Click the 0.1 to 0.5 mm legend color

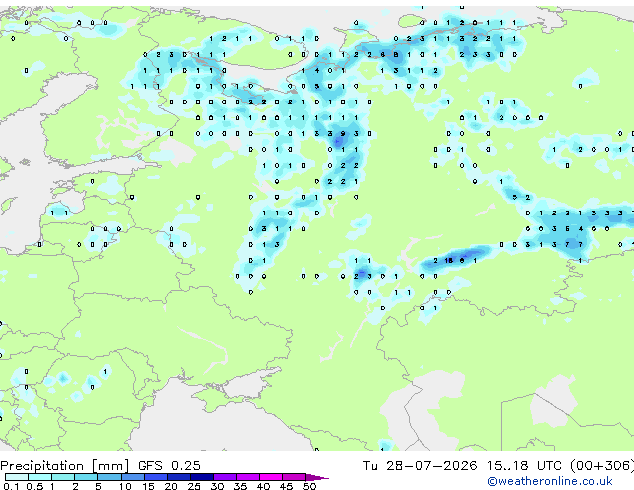(17, 477)
